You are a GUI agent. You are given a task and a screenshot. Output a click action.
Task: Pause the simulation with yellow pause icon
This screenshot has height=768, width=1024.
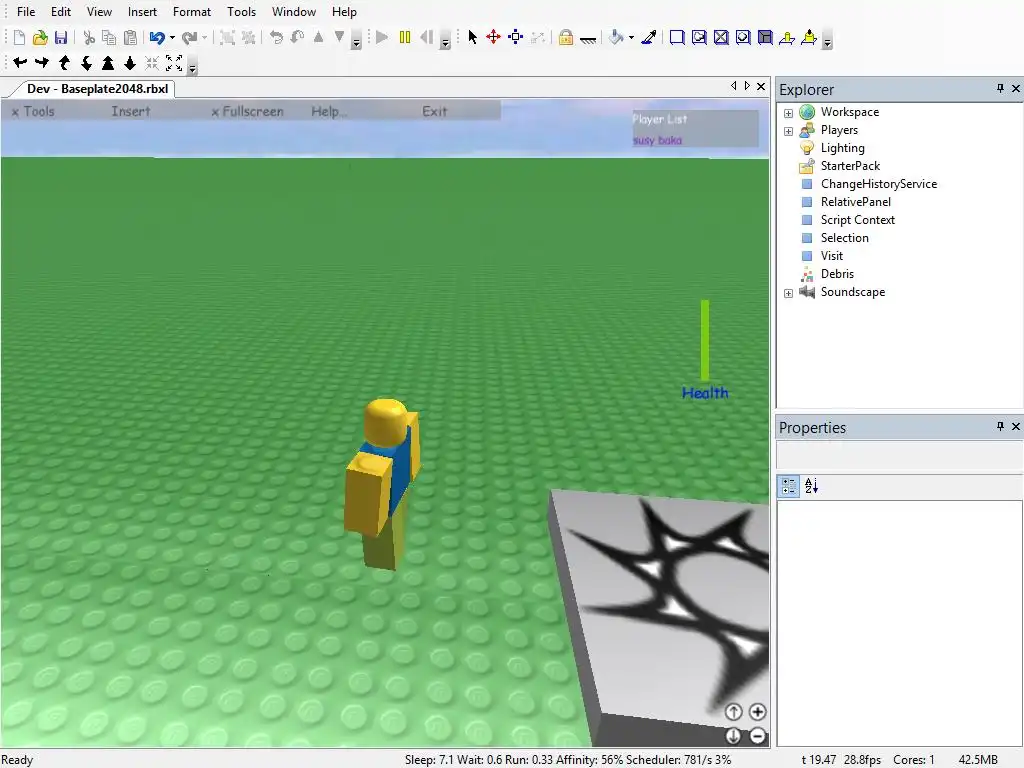(x=405, y=37)
